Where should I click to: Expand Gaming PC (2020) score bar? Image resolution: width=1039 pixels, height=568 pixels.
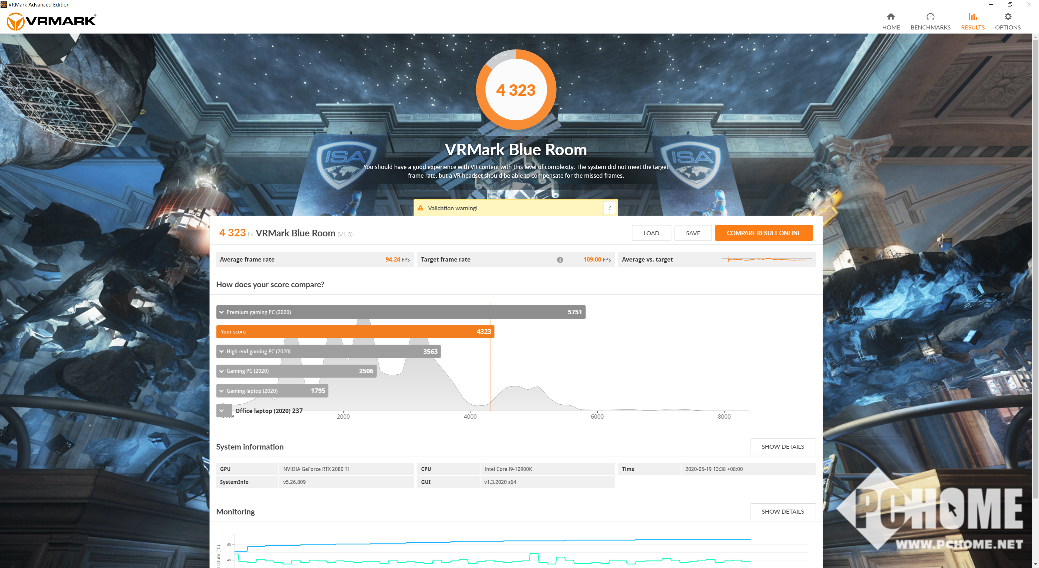pyautogui.click(x=296, y=371)
